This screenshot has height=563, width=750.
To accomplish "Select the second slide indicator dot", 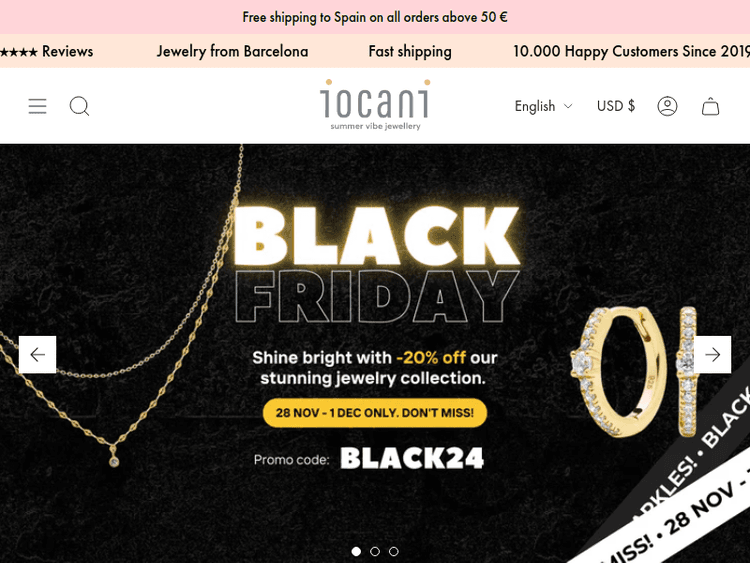I will tap(375, 551).
